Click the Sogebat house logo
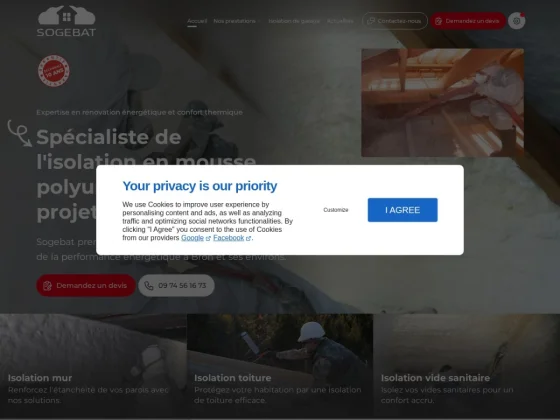 point(66,21)
